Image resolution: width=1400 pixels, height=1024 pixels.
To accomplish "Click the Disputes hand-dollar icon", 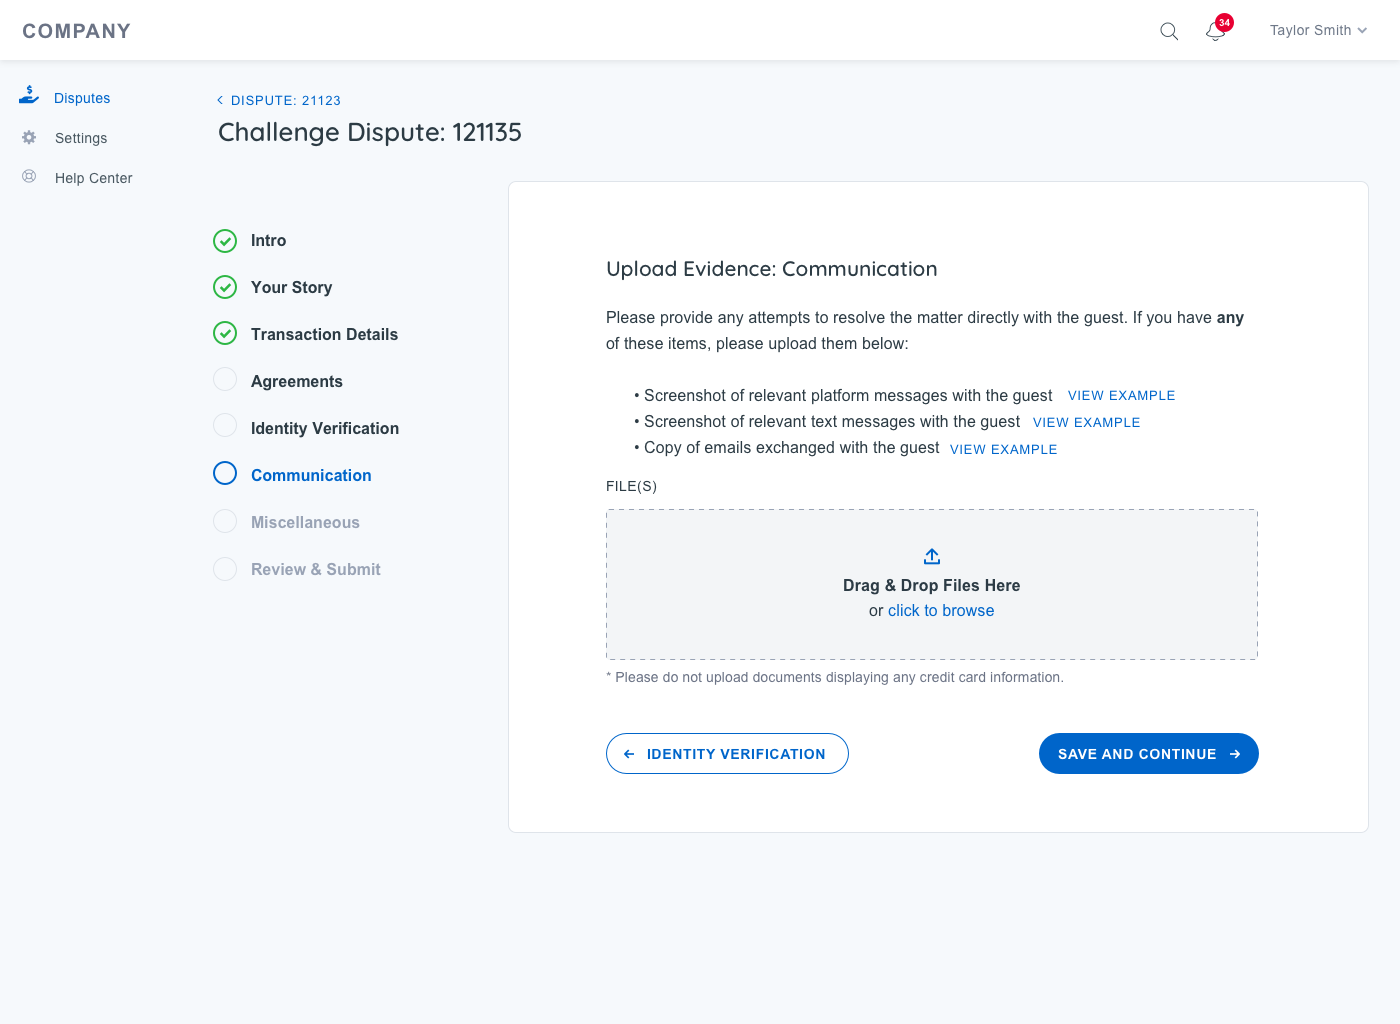I will point(29,96).
